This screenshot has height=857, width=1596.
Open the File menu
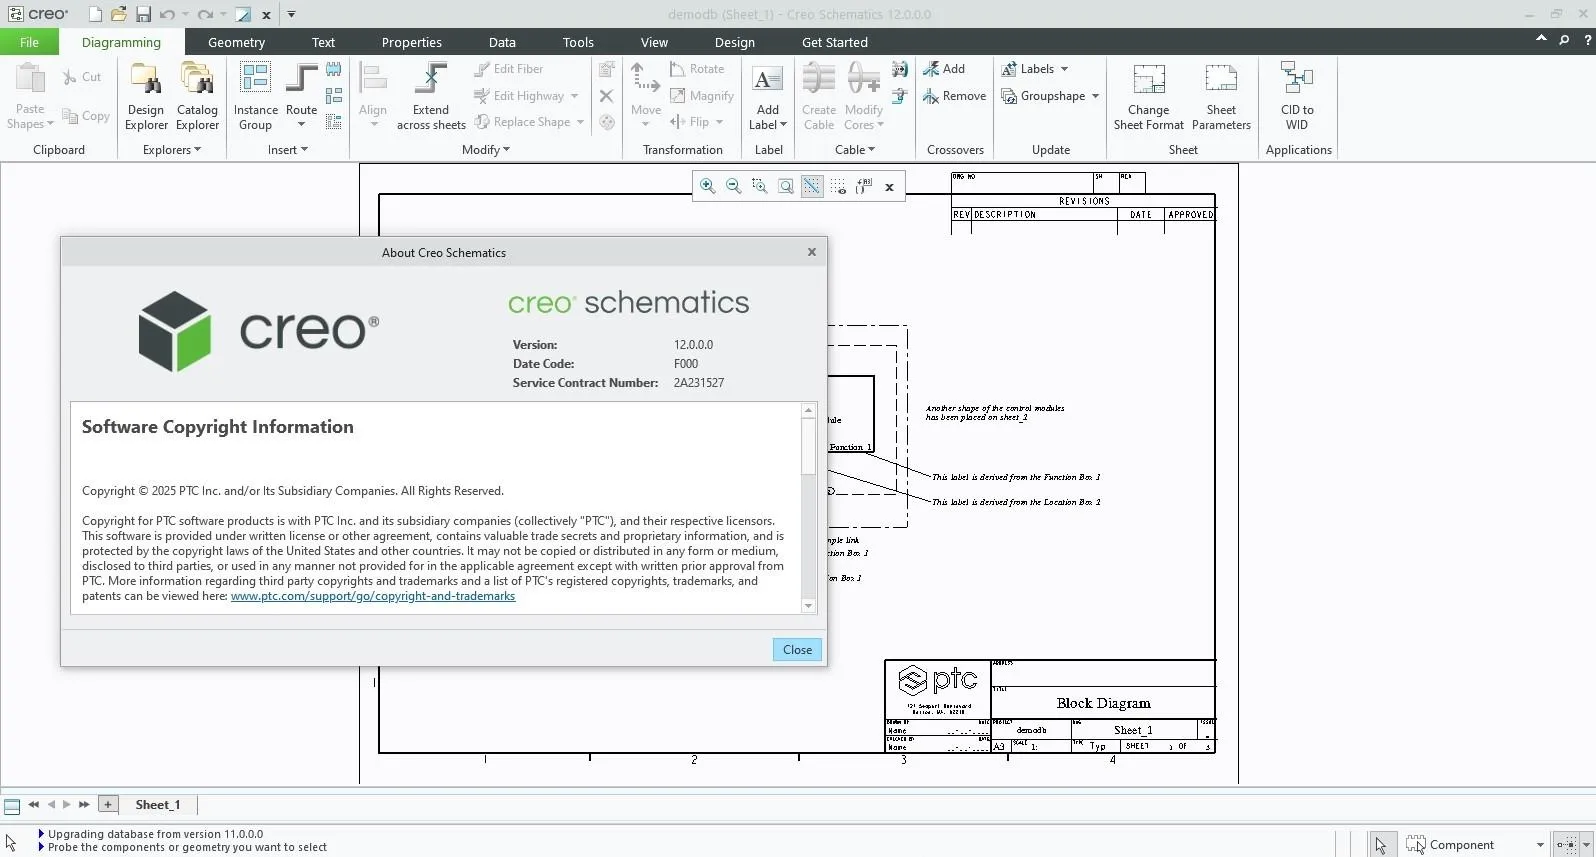tap(29, 42)
